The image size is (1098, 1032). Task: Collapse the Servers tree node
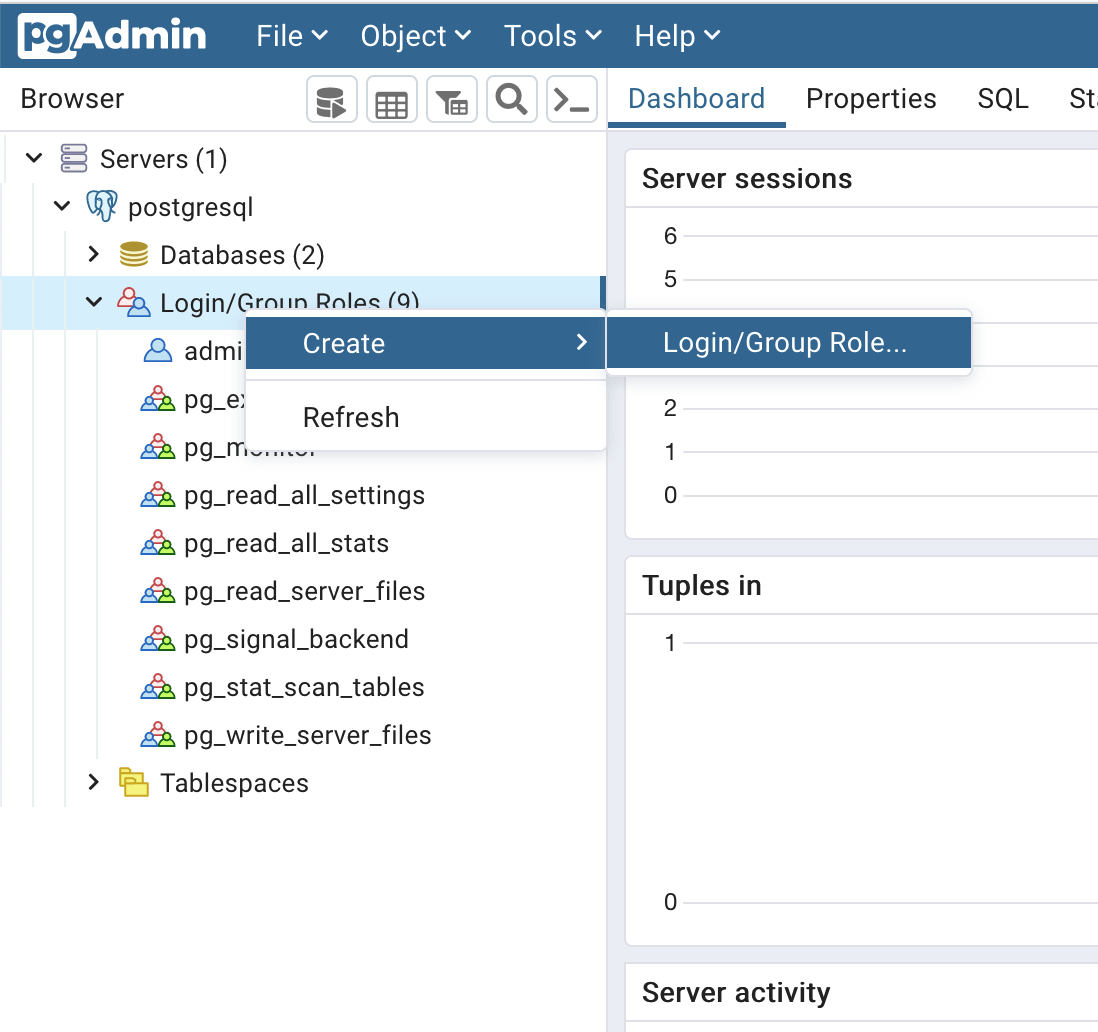34,159
